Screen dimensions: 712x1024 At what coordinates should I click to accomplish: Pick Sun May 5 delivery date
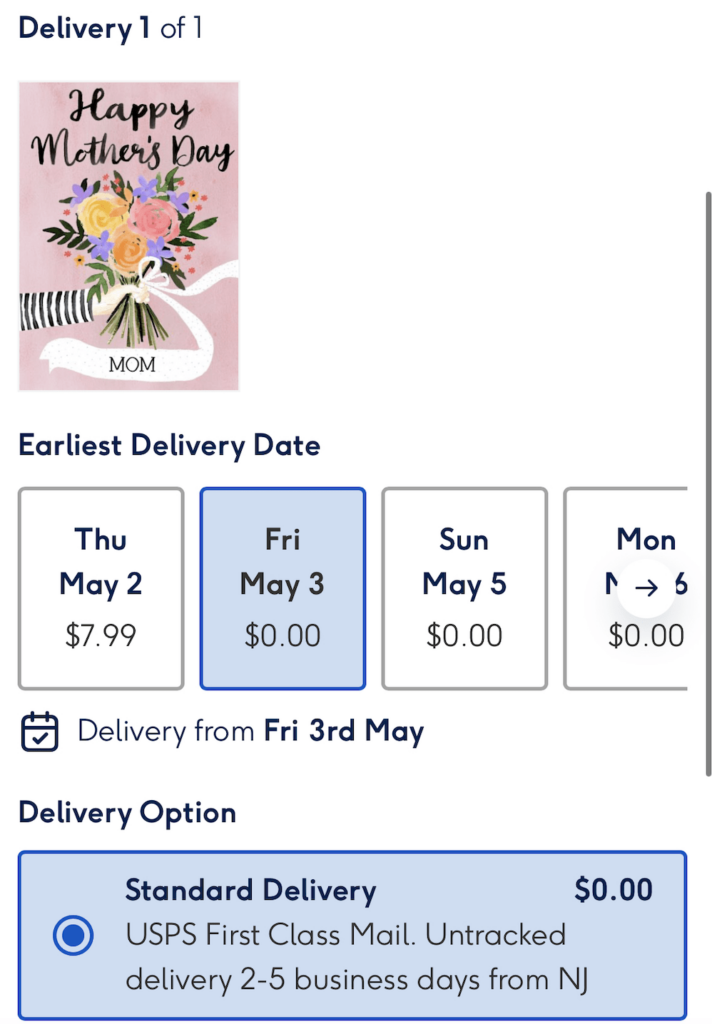pyautogui.click(x=464, y=588)
